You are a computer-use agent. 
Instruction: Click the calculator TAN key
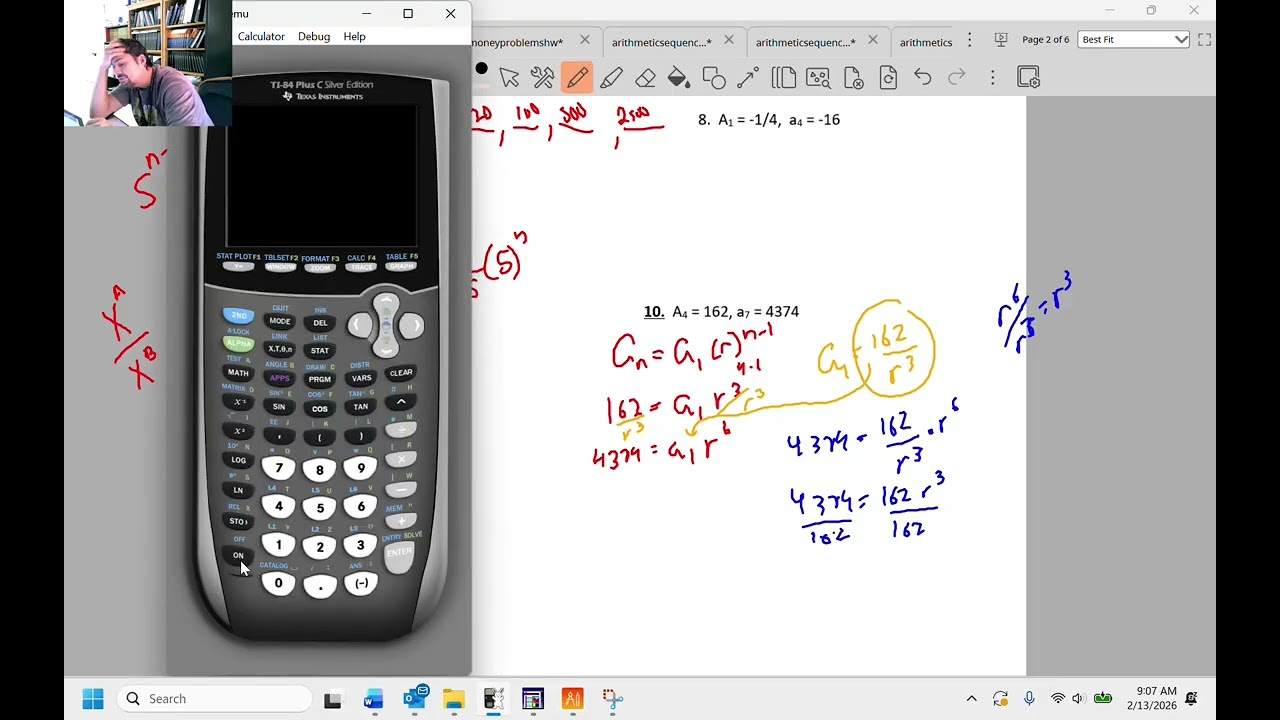tap(361, 407)
